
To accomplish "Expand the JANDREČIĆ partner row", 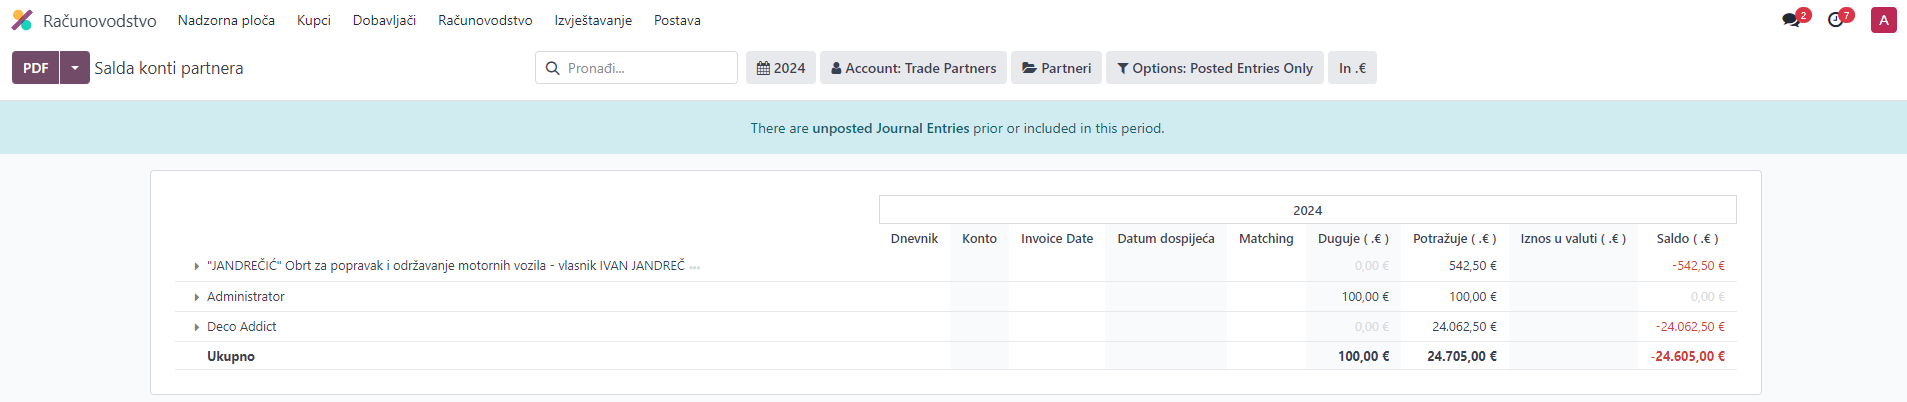I will [x=197, y=266].
